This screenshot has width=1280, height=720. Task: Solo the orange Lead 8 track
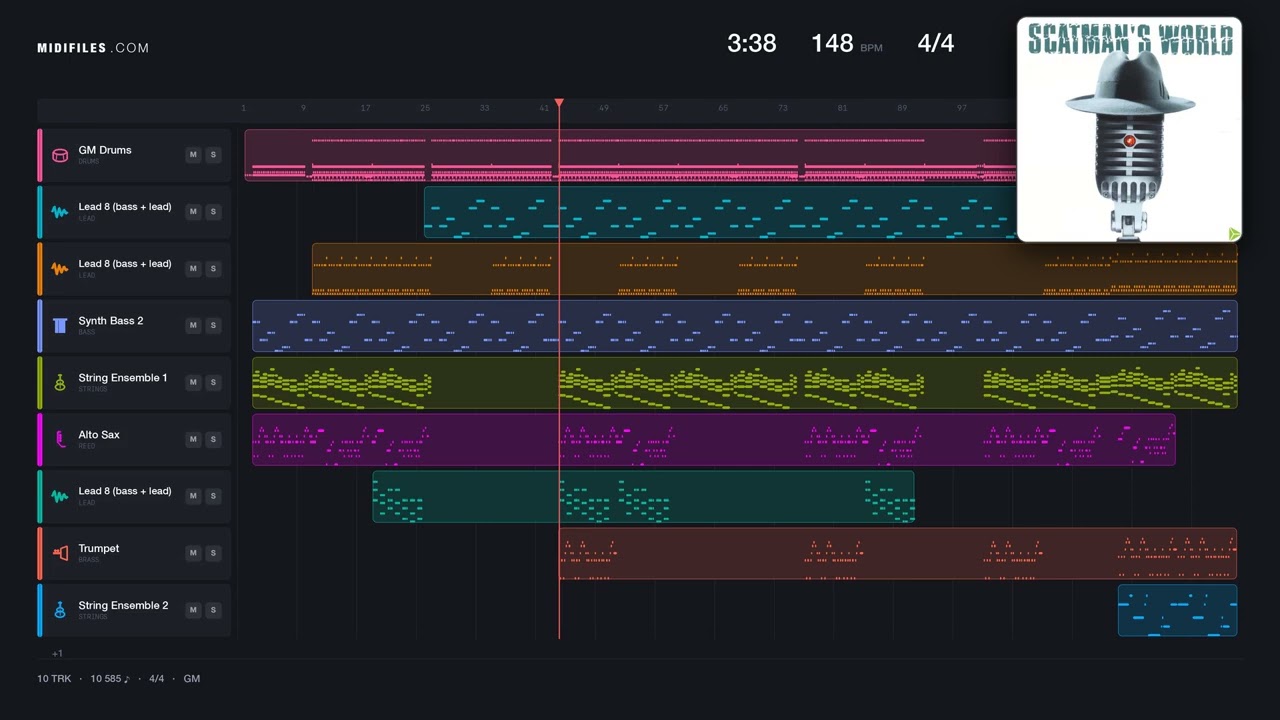point(213,269)
